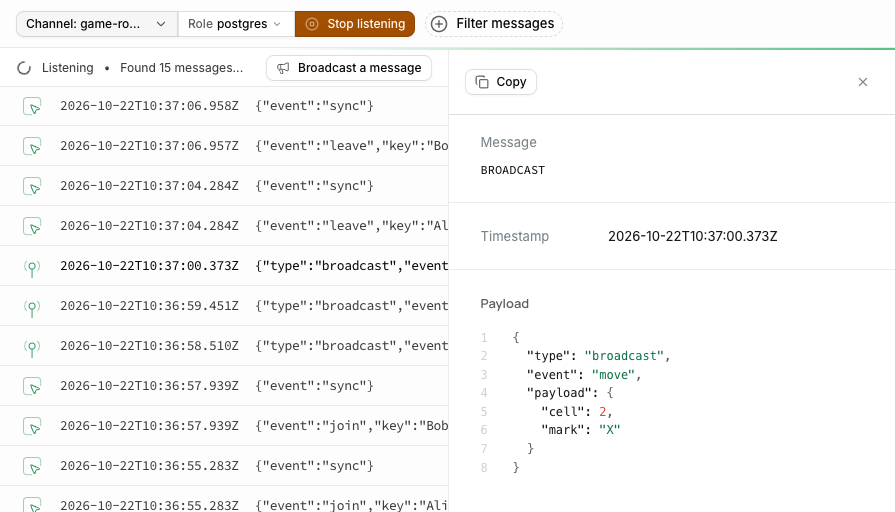Click the Listening status label
Image resolution: width=895 pixels, height=512 pixels.
click(67, 68)
